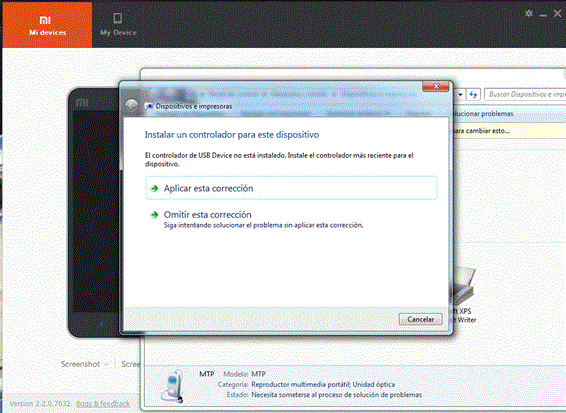Close the driver installation dialog
This screenshot has height=413, width=566.
point(436,86)
